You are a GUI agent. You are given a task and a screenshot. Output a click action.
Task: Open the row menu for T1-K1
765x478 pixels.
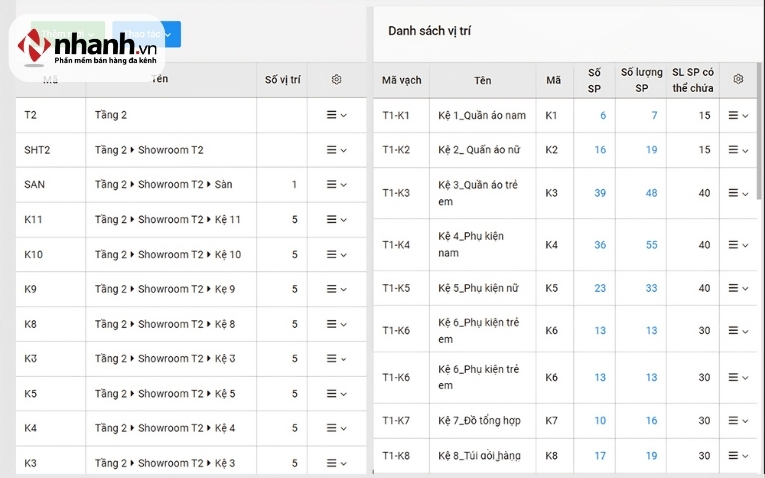pos(738,116)
